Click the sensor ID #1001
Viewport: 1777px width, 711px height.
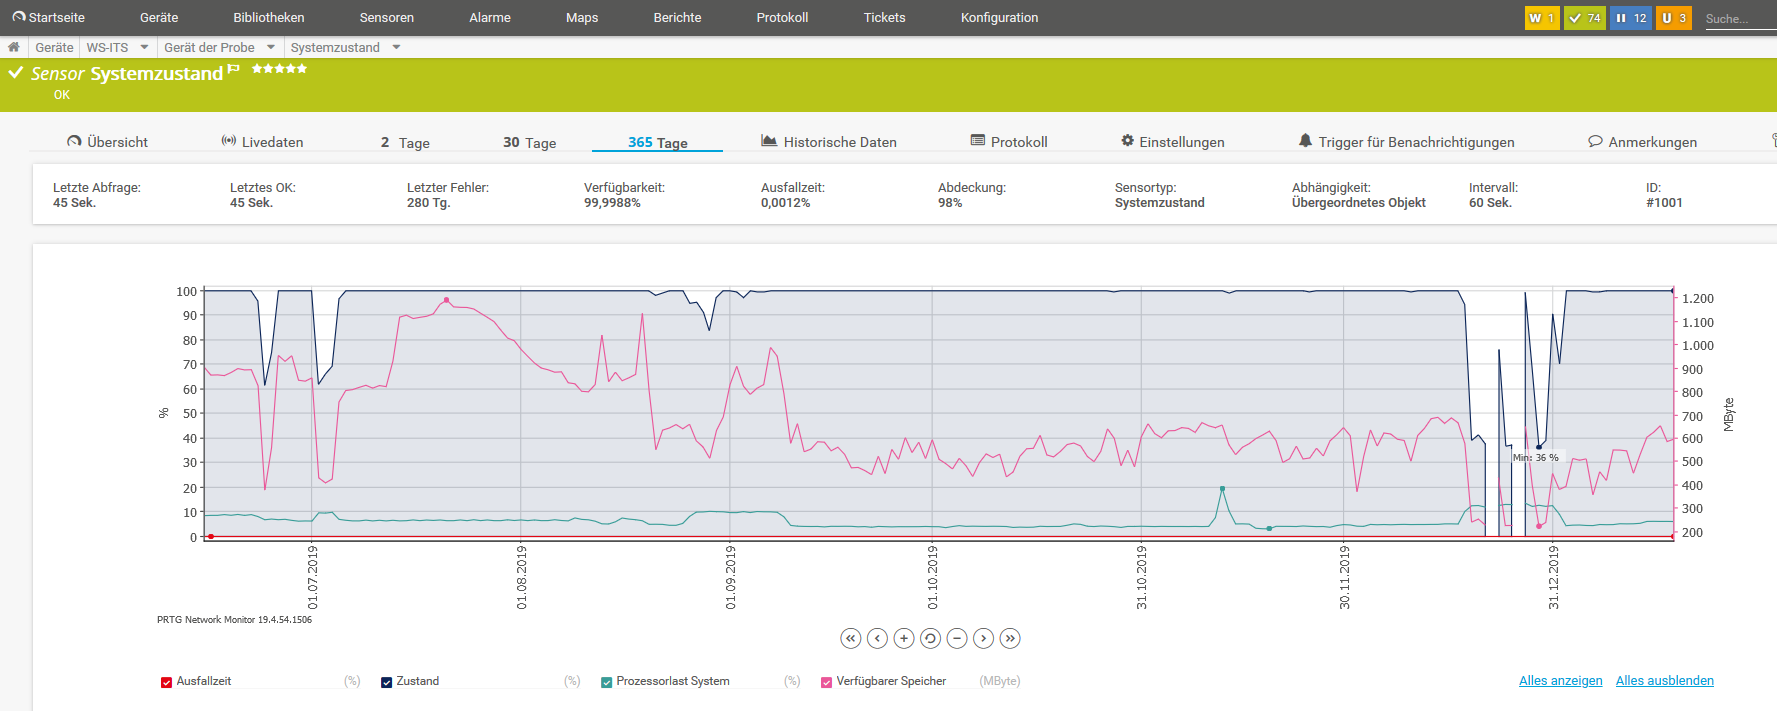tap(1664, 203)
